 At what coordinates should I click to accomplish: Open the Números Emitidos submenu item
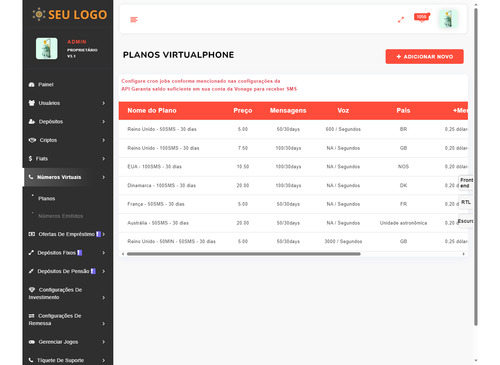click(x=60, y=216)
